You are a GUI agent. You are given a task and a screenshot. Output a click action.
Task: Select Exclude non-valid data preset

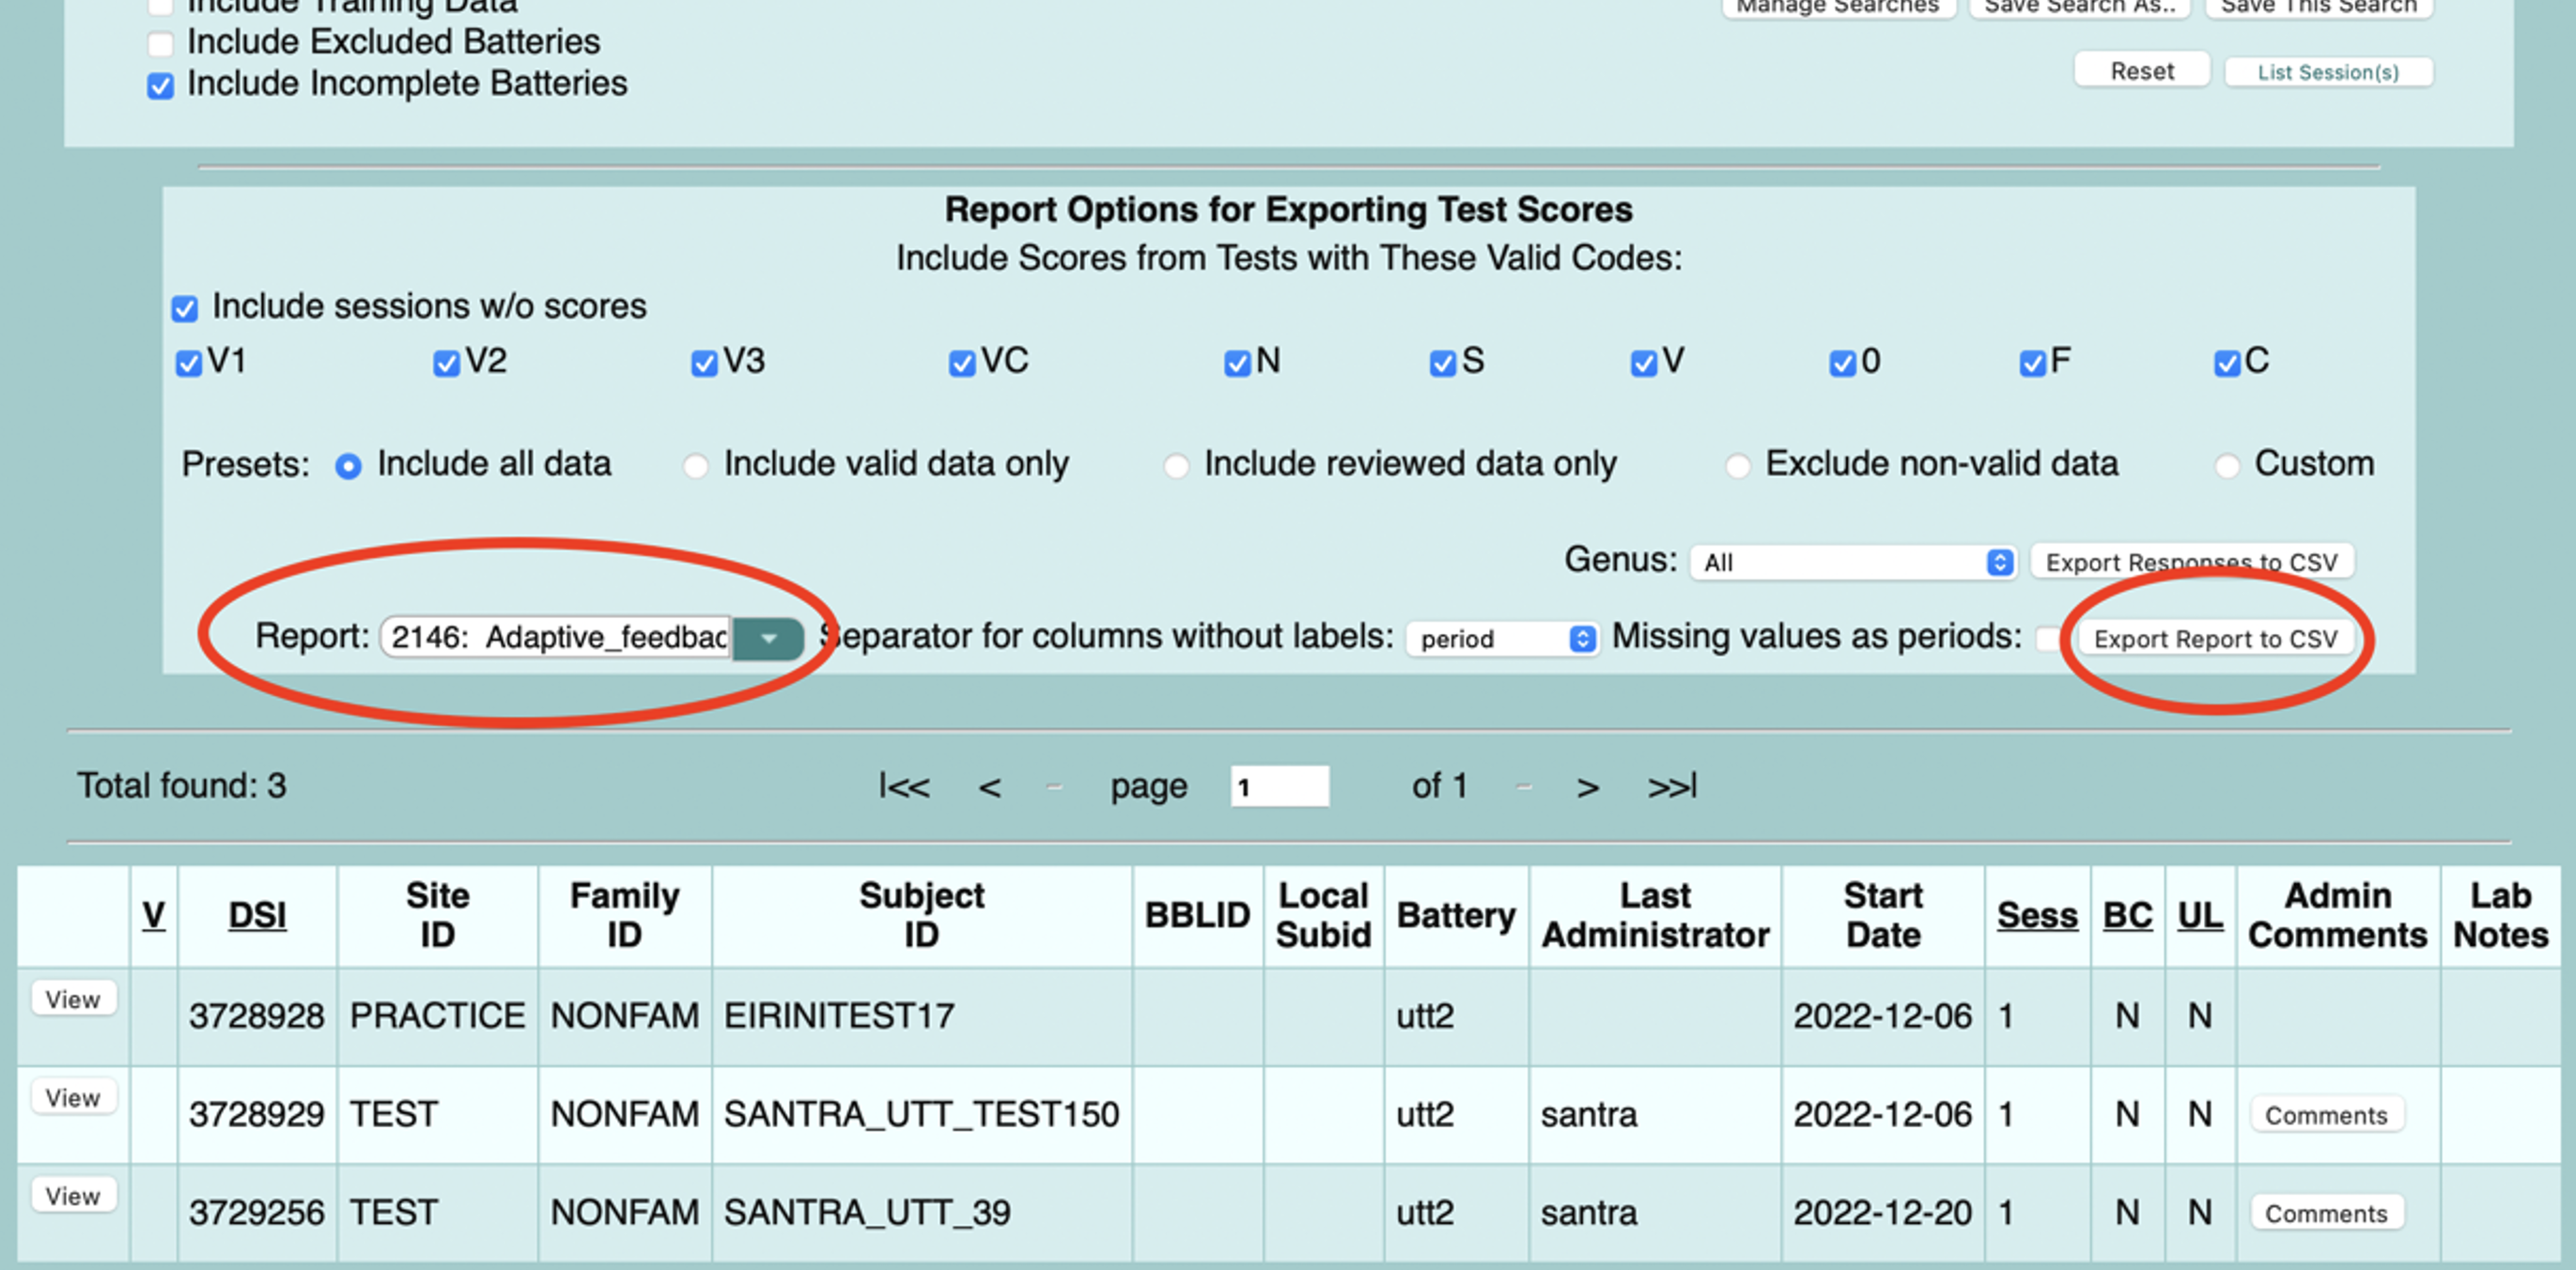(1738, 466)
